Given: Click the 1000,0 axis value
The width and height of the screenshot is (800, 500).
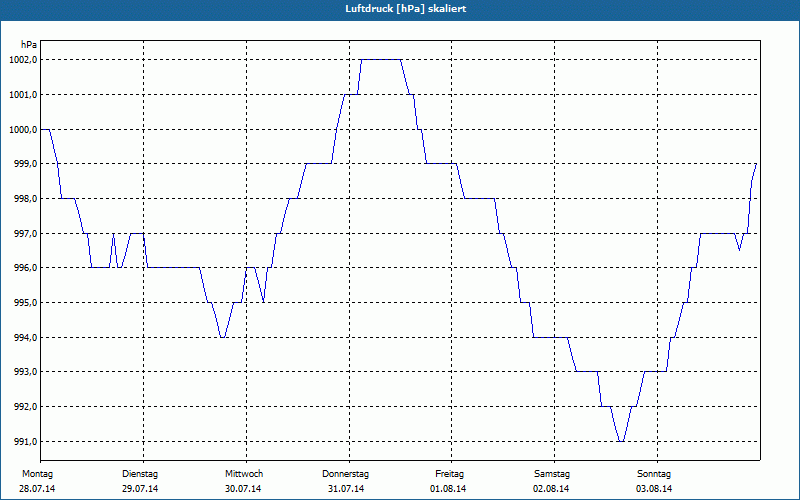Looking at the screenshot, I should [x=23, y=129].
